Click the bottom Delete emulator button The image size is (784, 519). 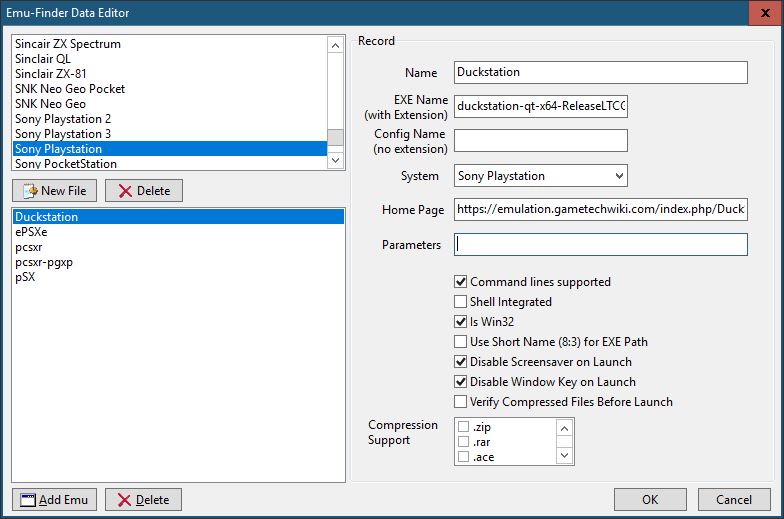point(144,500)
